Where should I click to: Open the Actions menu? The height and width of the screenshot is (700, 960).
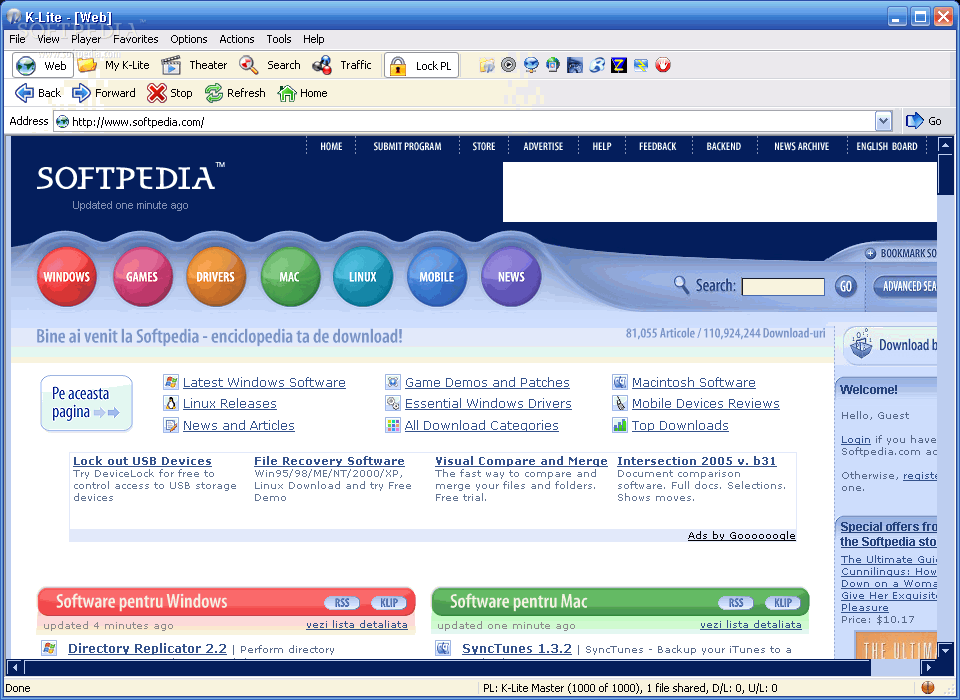click(x=237, y=39)
